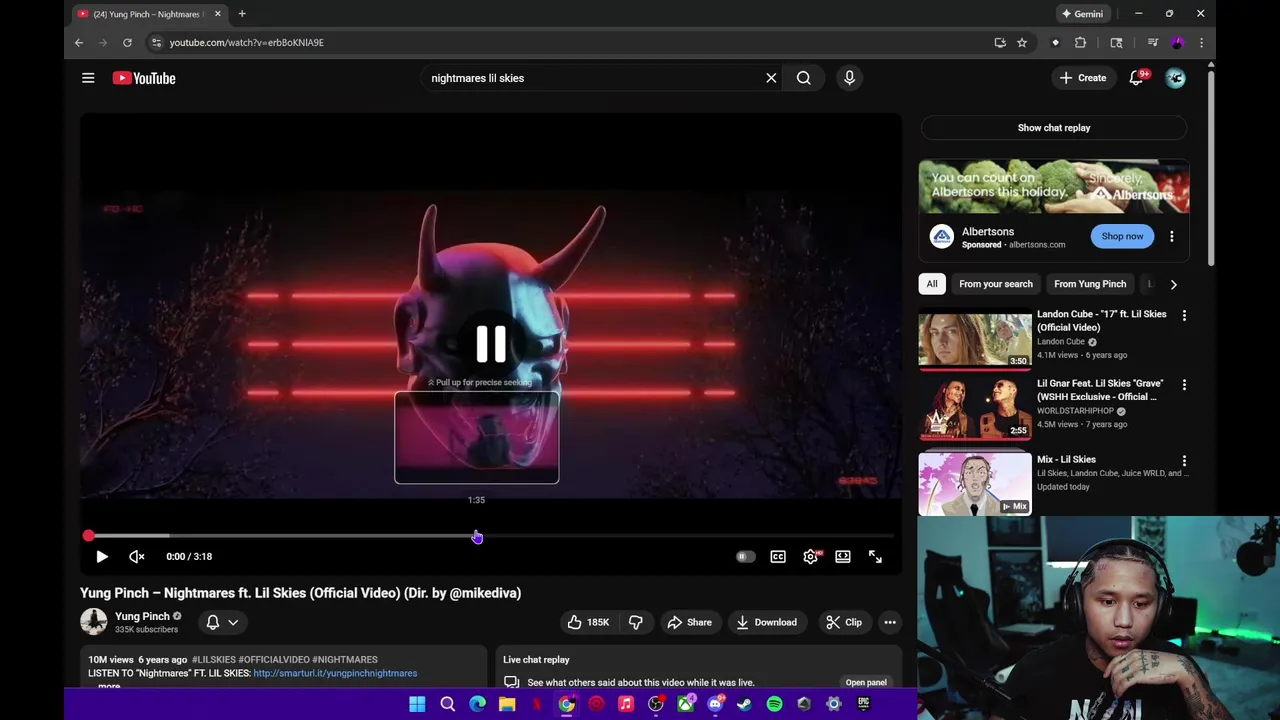Share the video
This screenshot has width=1280, height=720.
click(x=690, y=622)
